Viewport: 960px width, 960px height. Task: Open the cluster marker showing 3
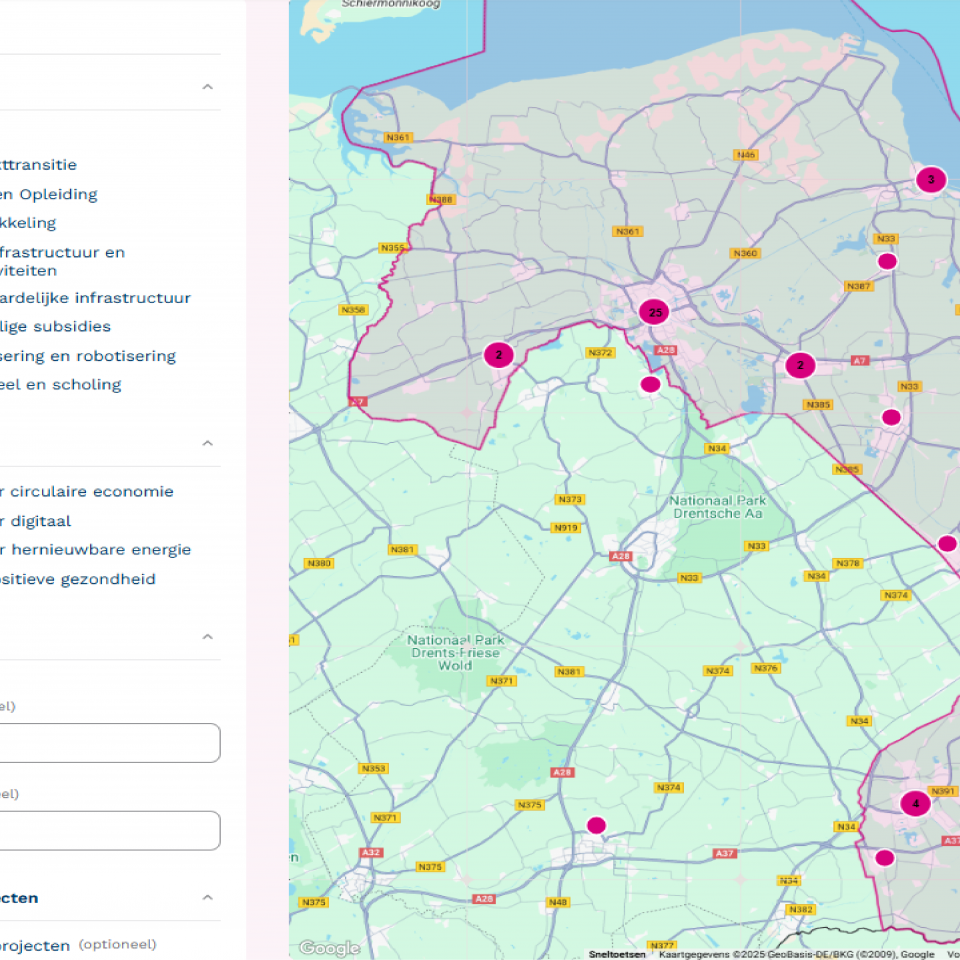coord(931,179)
